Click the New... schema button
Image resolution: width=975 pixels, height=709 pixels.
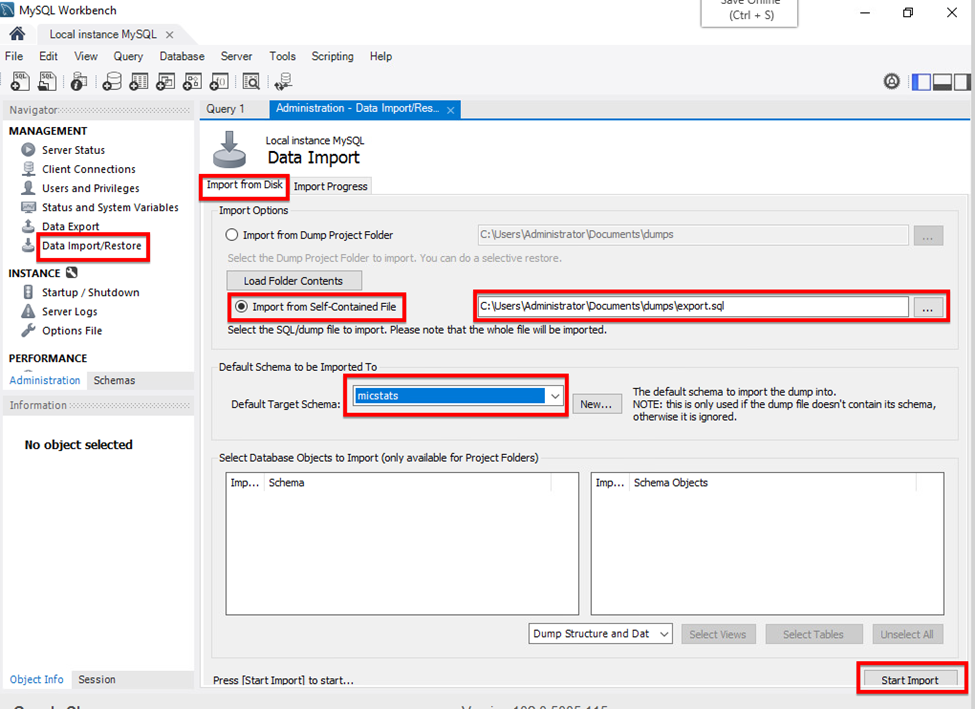[x=596, y=404]
